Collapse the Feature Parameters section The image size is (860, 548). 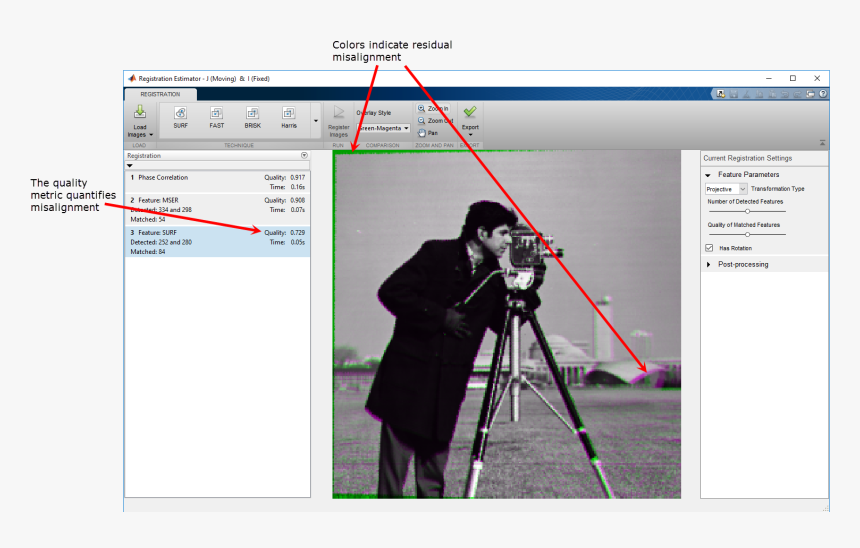pyautogui.click(x=708, y=175)
